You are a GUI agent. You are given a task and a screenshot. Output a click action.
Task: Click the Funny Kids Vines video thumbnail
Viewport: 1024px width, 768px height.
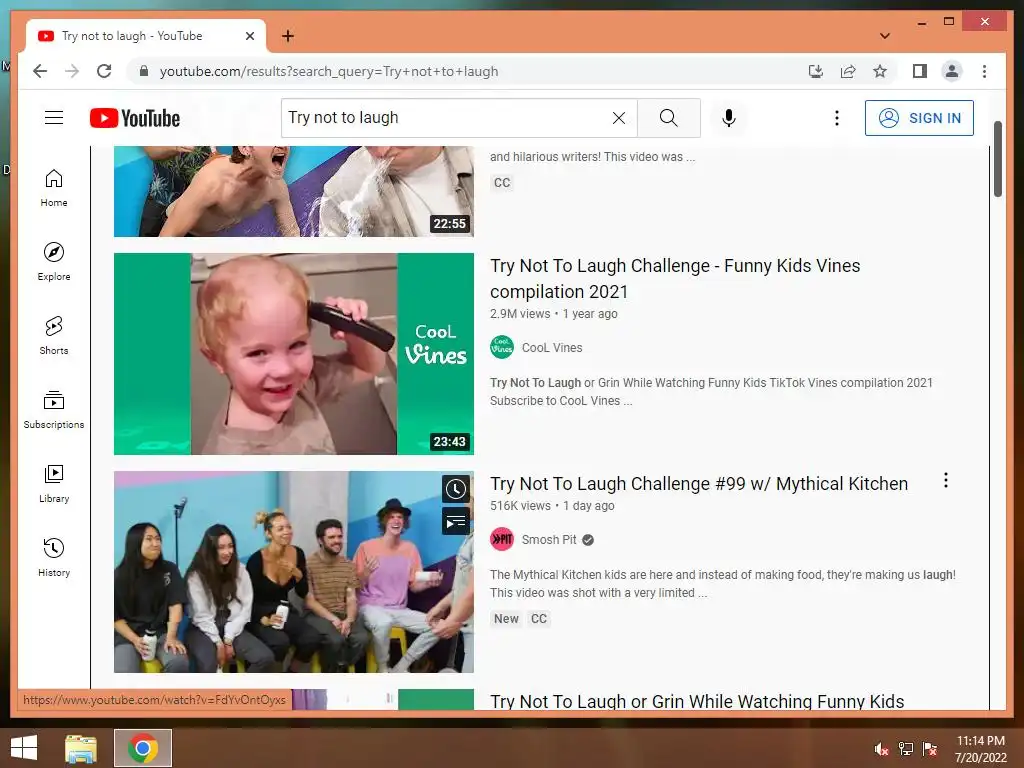click(x=294, y=354)
